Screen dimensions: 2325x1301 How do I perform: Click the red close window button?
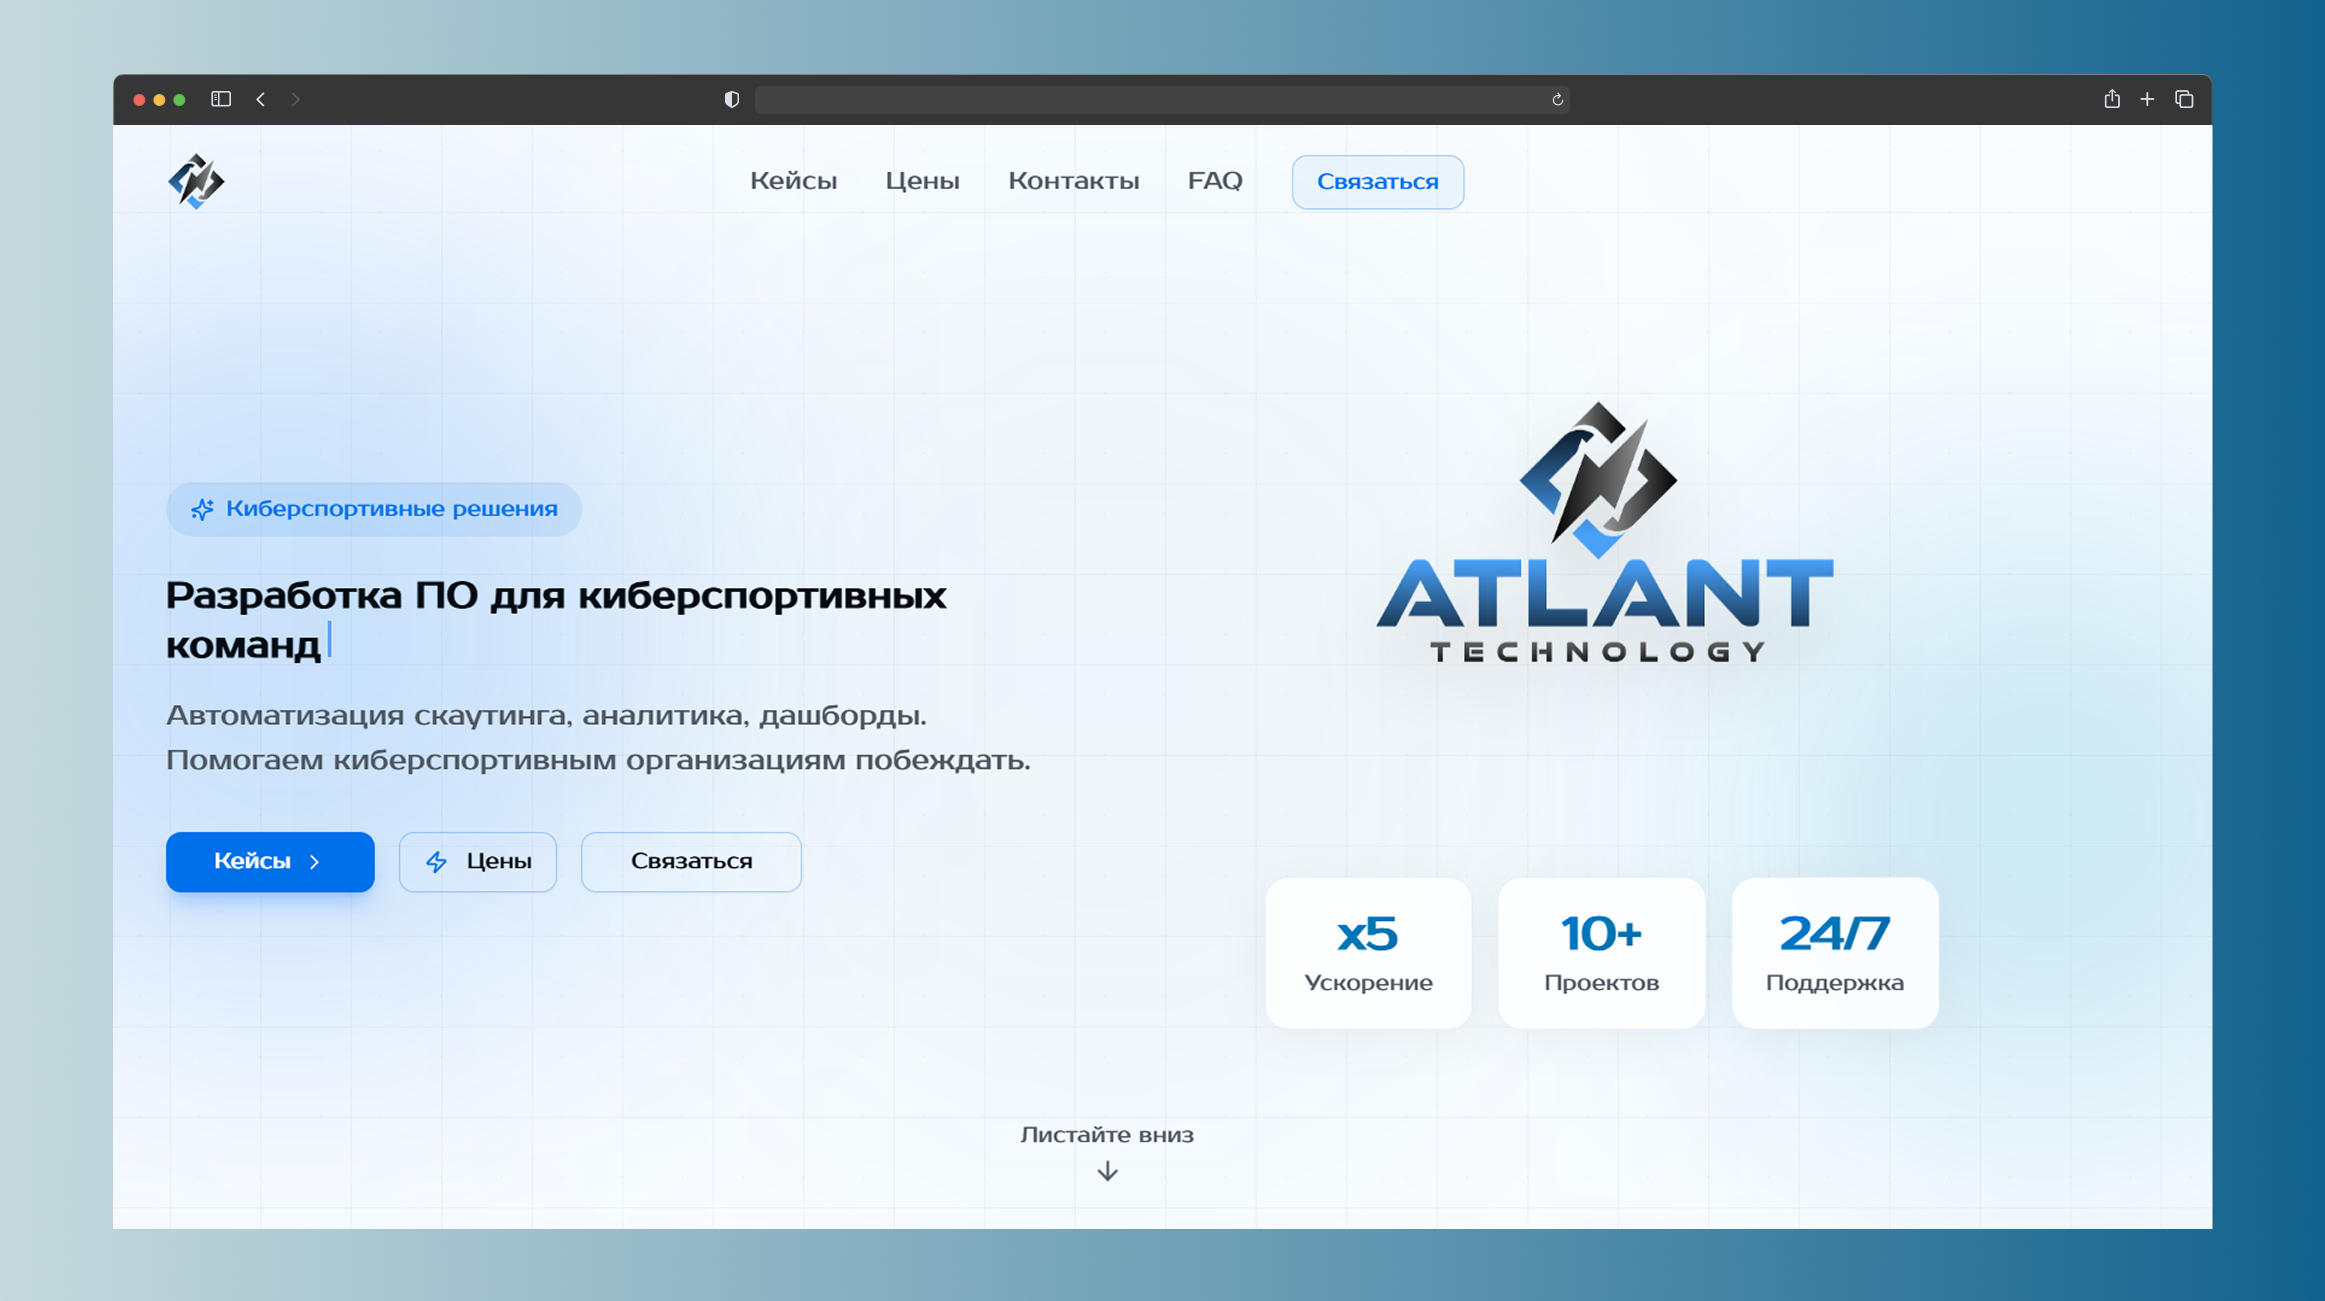pyautogui.click(x=139, y=100)
